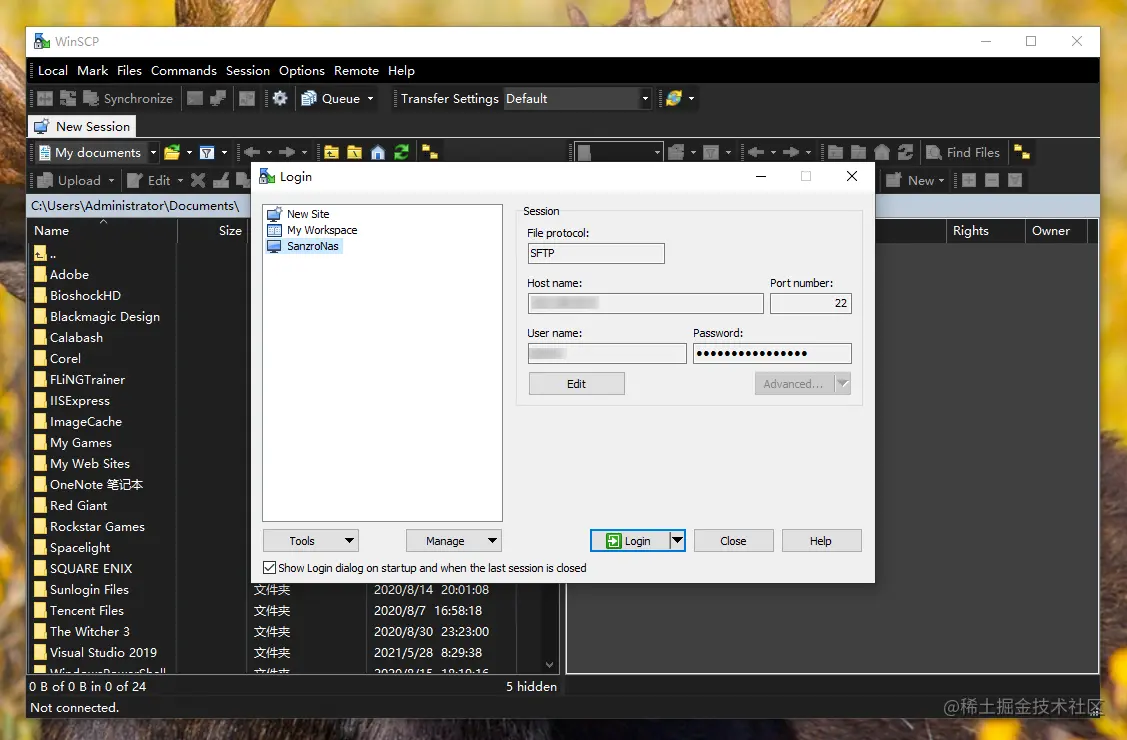This screenshot has width=1127, height=740.
Task: Click the Refresh icon in the local panel
Action: 402,152
